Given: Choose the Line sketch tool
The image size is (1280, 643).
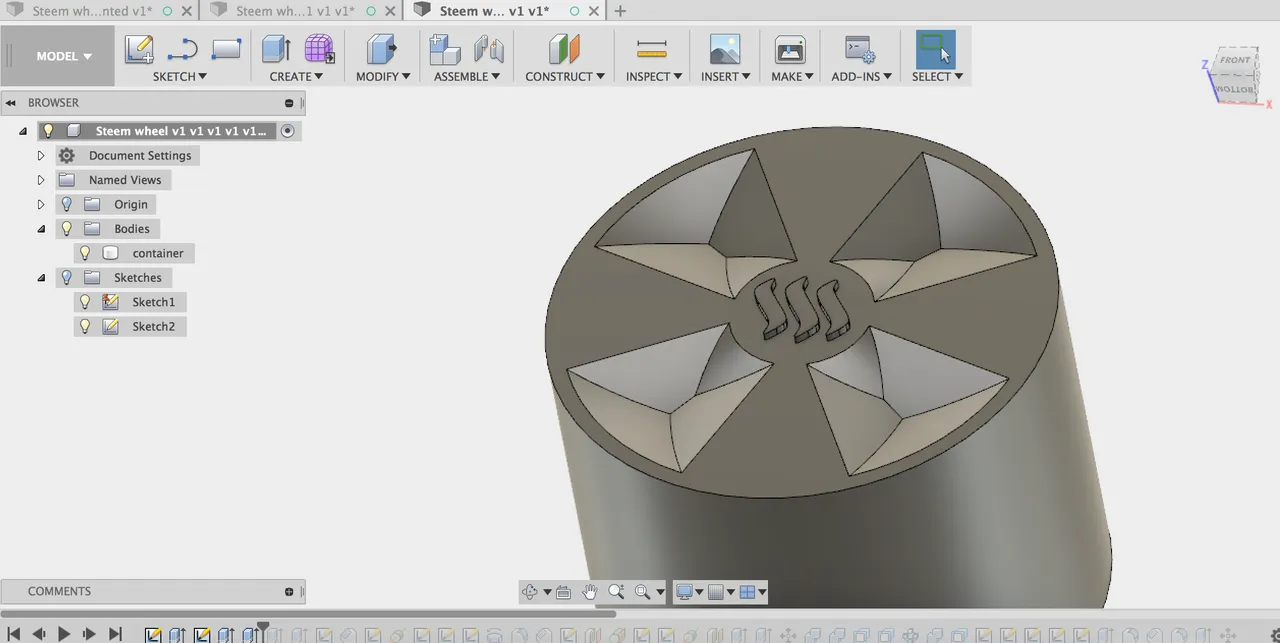Looking at the screenshot, I should pyautogui.click(x=182, y=49).
